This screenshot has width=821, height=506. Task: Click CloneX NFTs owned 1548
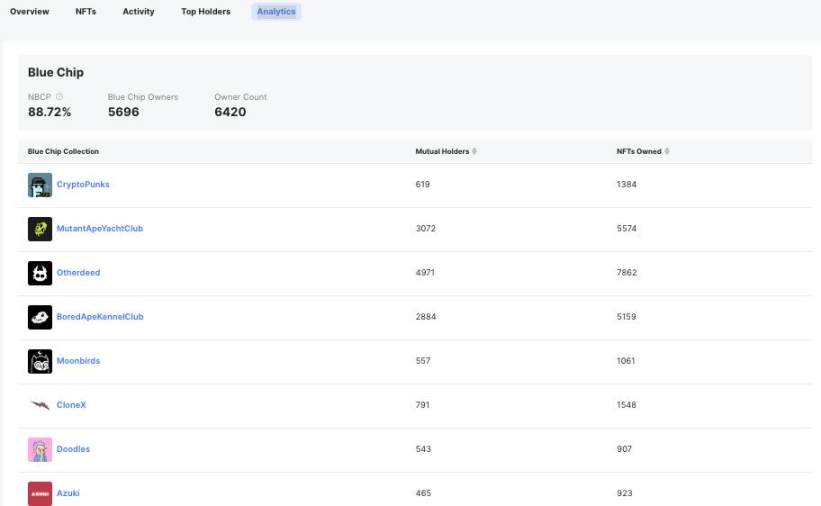click(626, 404)
